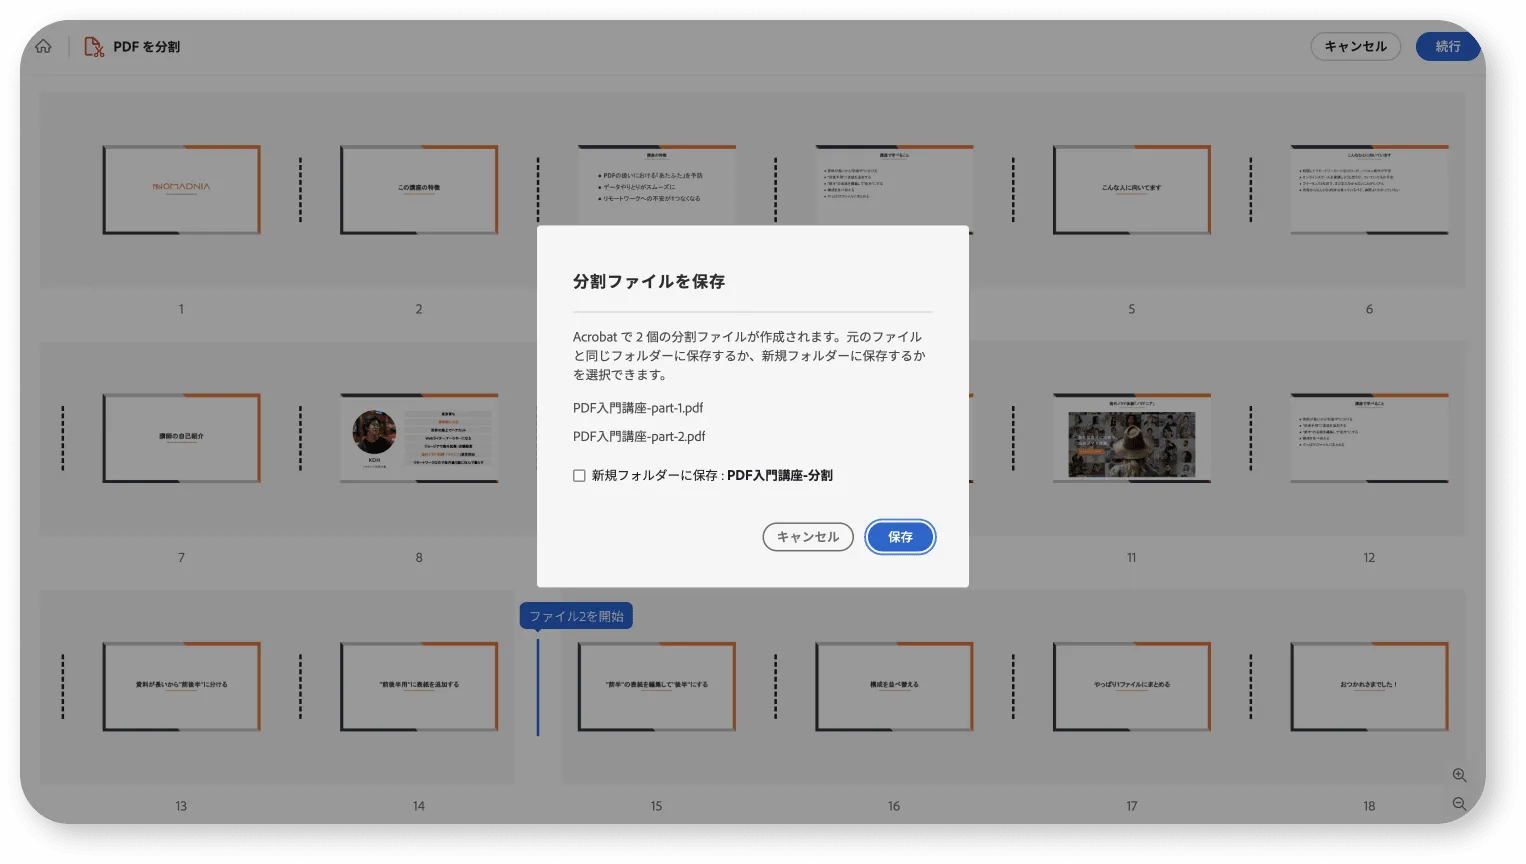The image size is (1526, 864).
Task: Click the dashed divider between pages 15 and 16
Action: pos(775,686)
